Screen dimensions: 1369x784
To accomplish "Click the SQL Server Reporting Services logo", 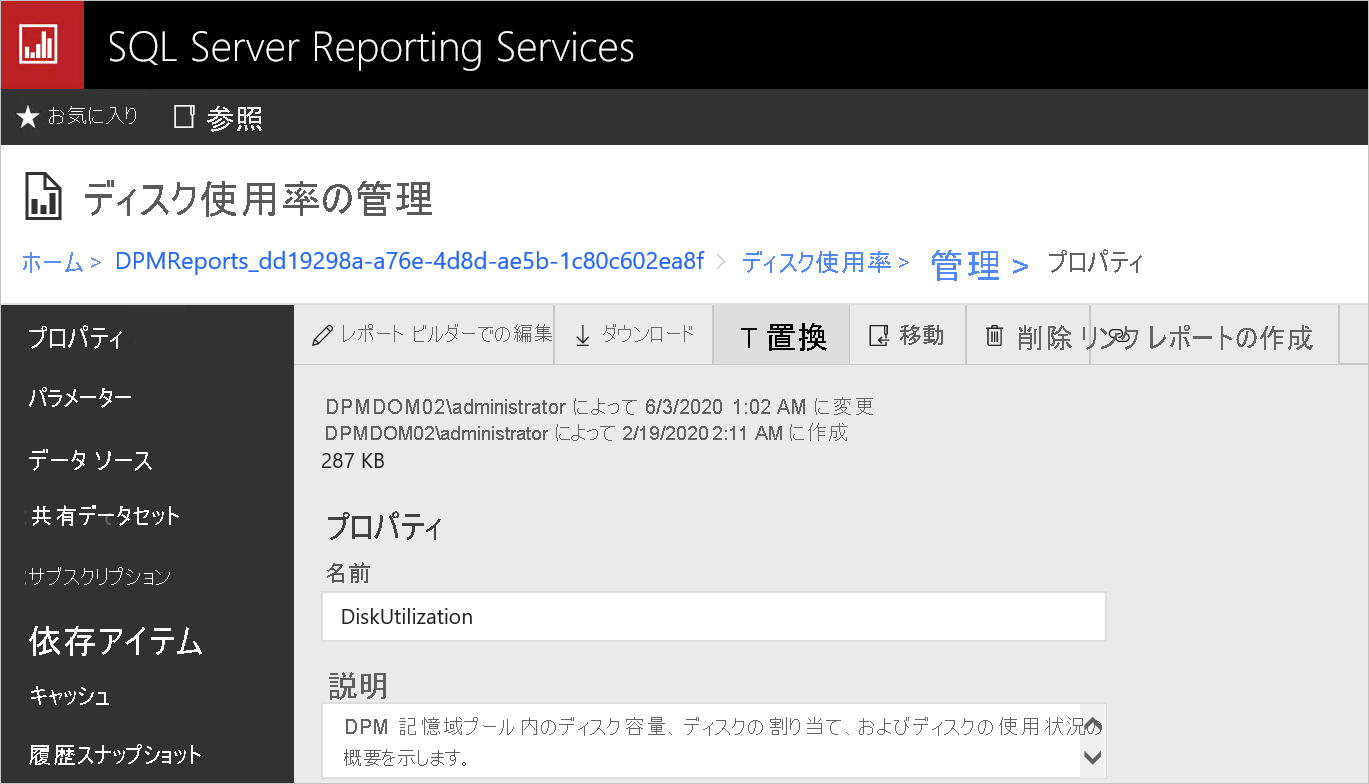I will pos(42,43).
